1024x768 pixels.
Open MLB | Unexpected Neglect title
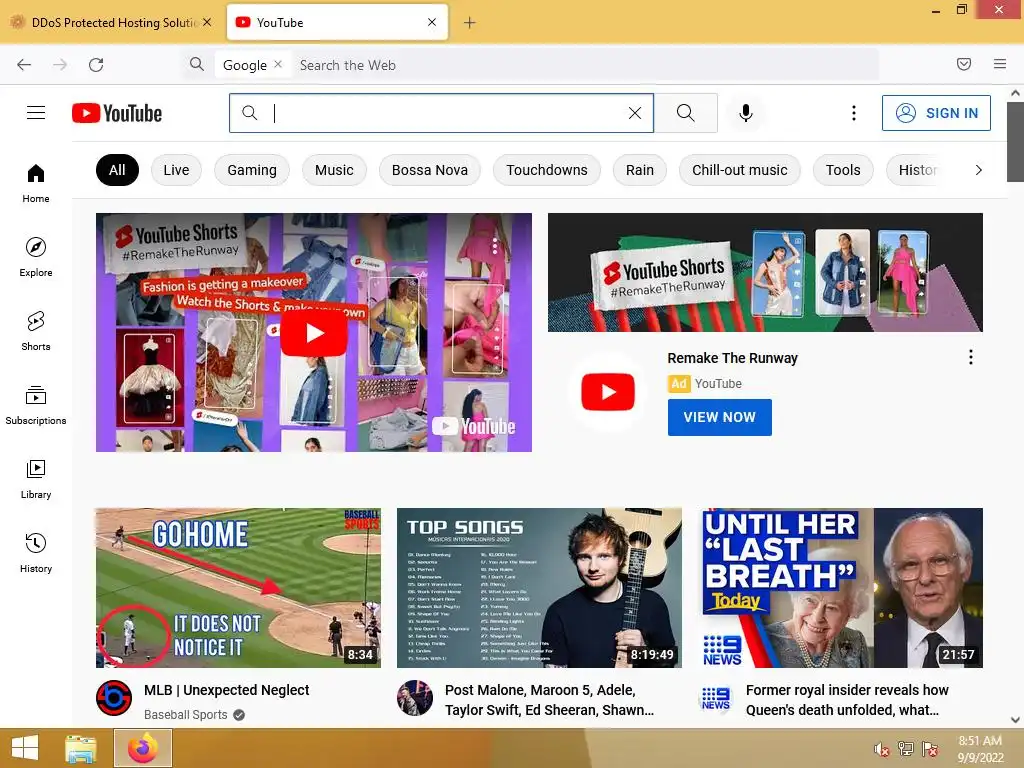click(x=227, y=690)
